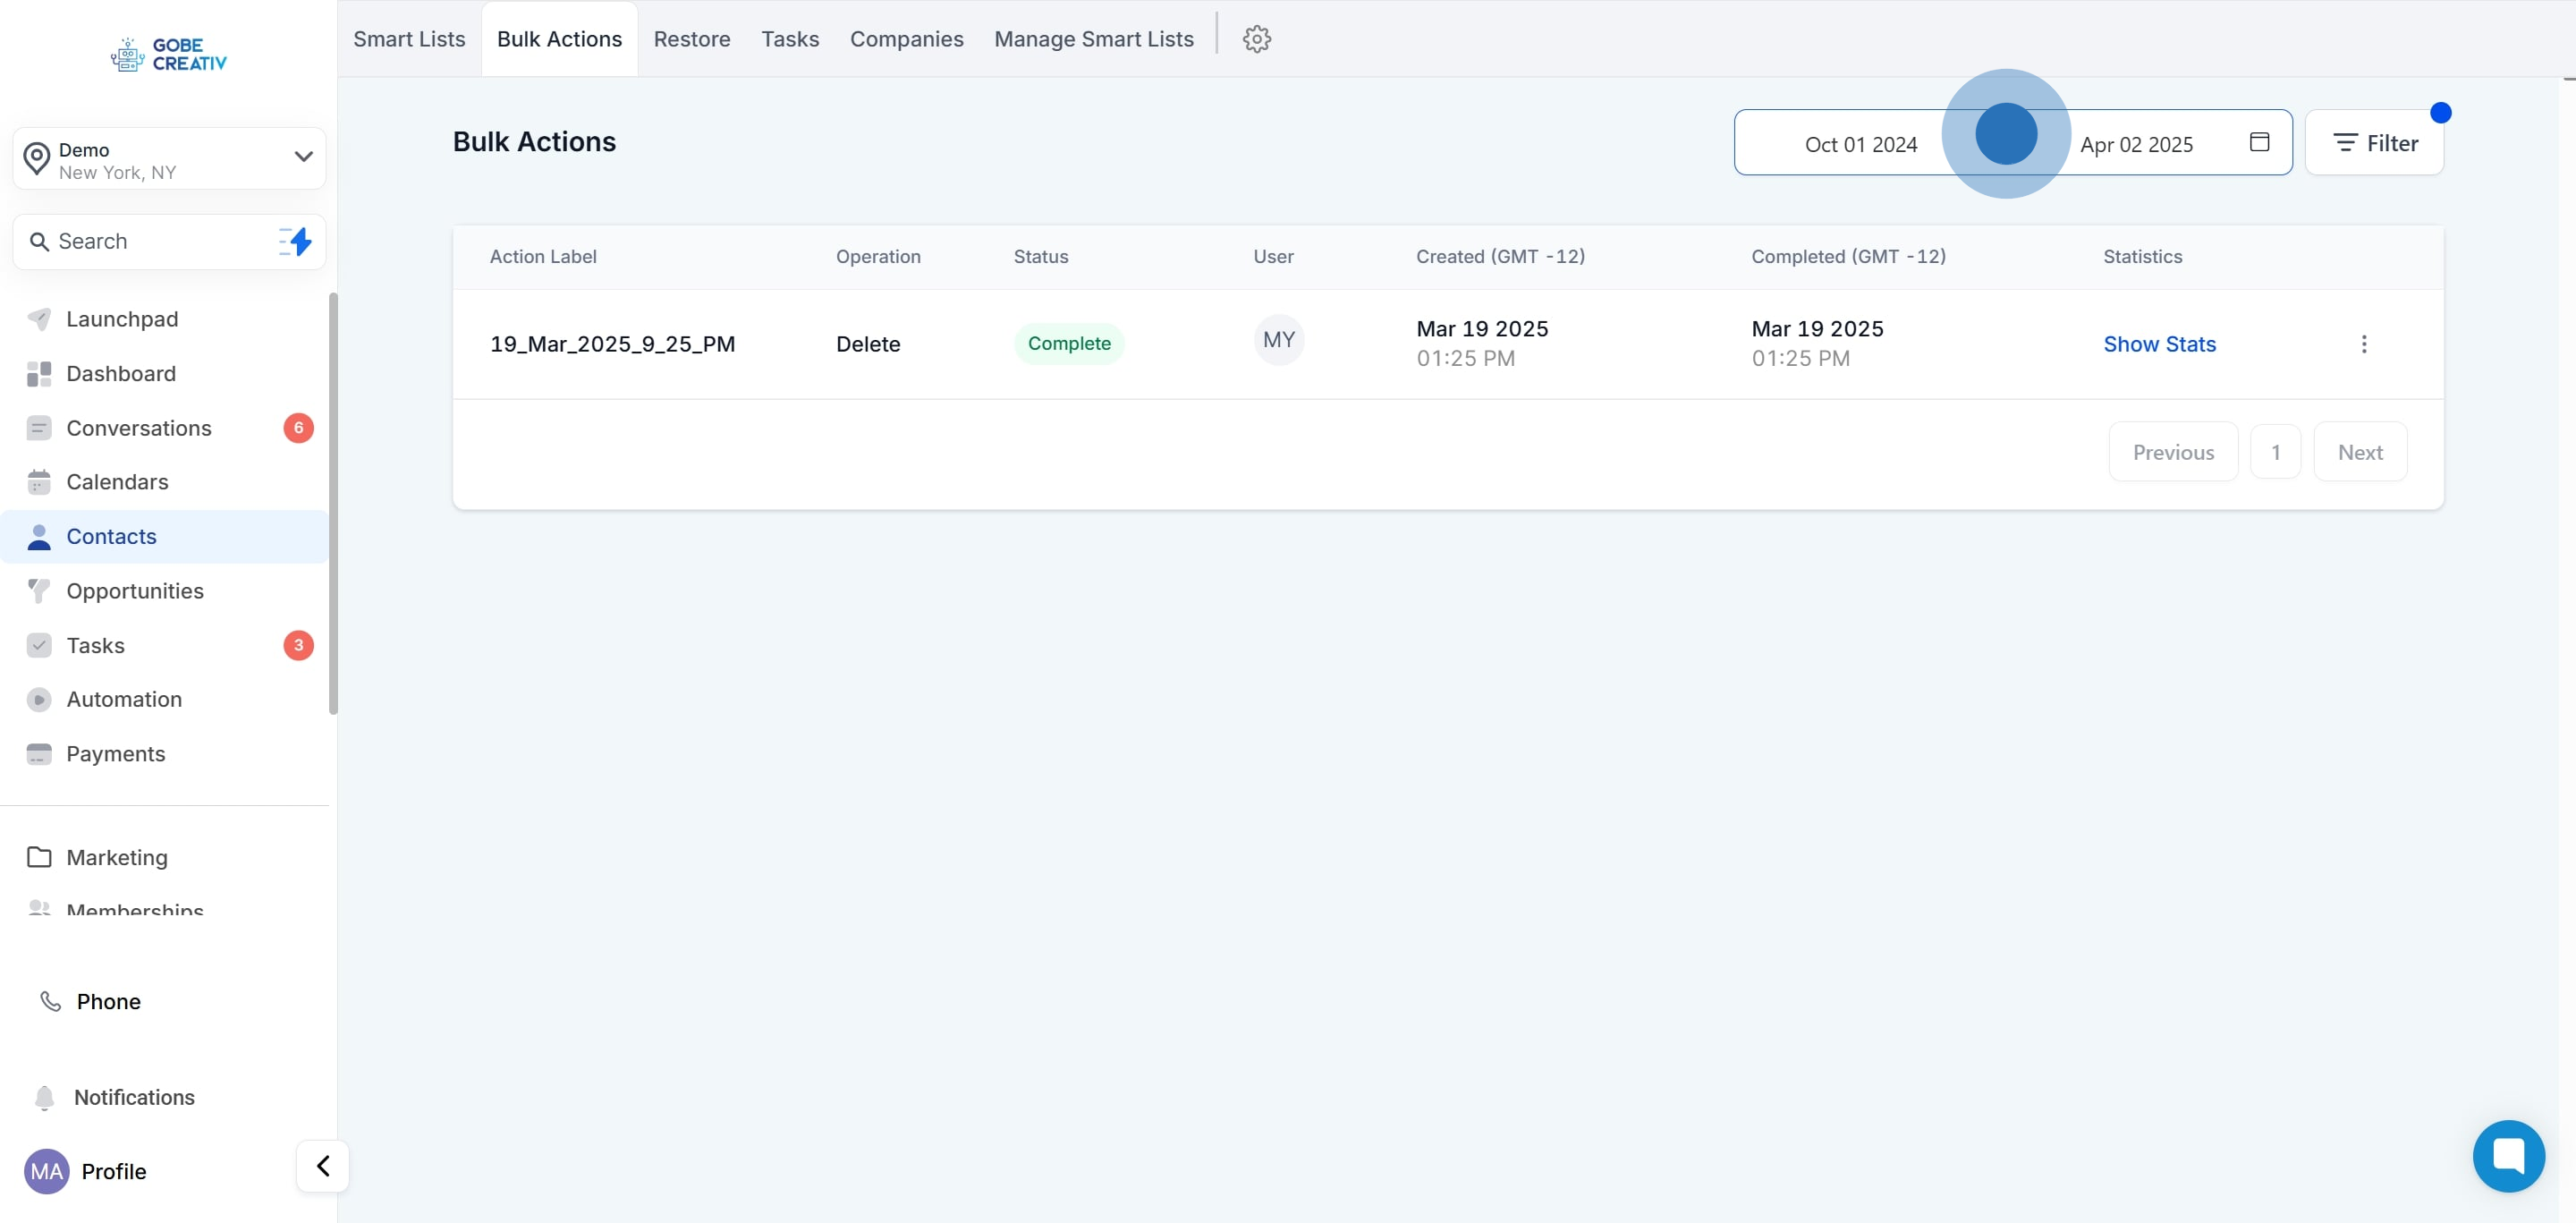2576x1223 pixels.
Task: Collapse the sidebar with arrow button
Action: point(323,1166)
